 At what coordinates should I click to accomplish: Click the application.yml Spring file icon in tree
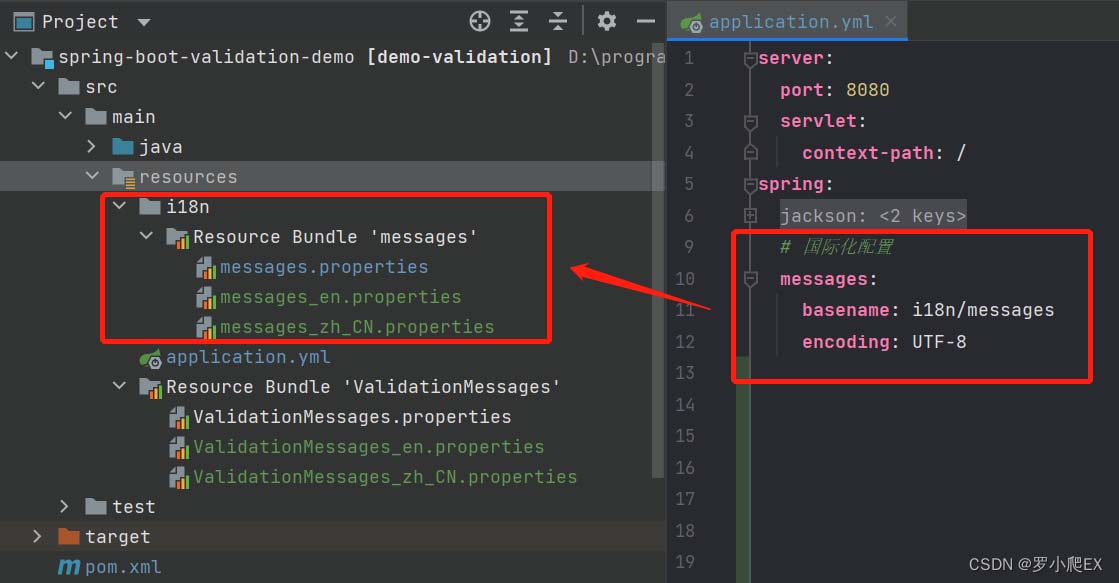[151, 358]
